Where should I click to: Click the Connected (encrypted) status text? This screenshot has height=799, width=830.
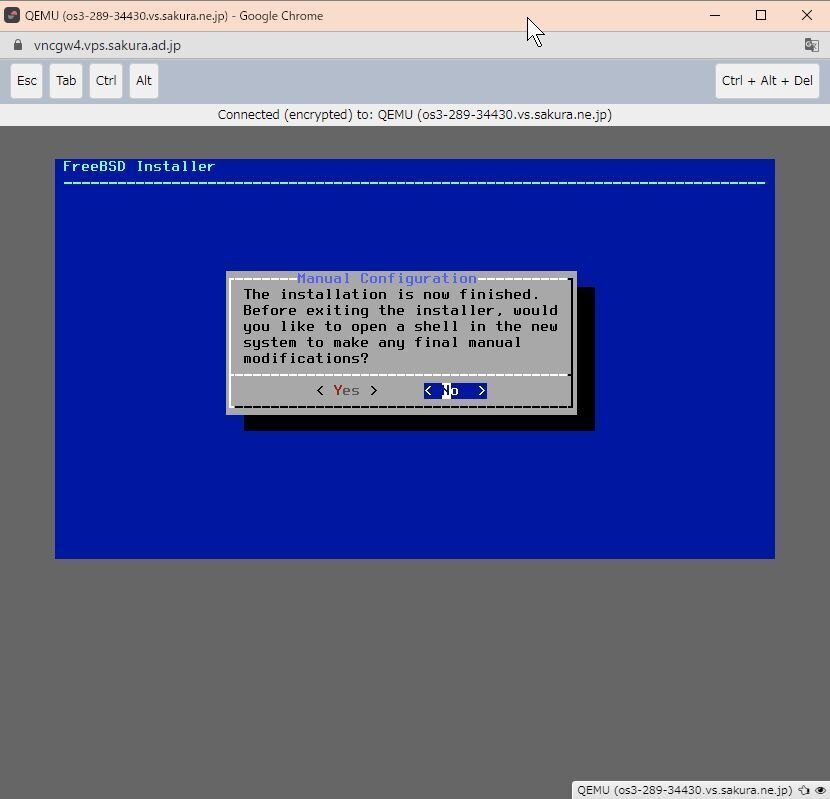pos(415,115)
